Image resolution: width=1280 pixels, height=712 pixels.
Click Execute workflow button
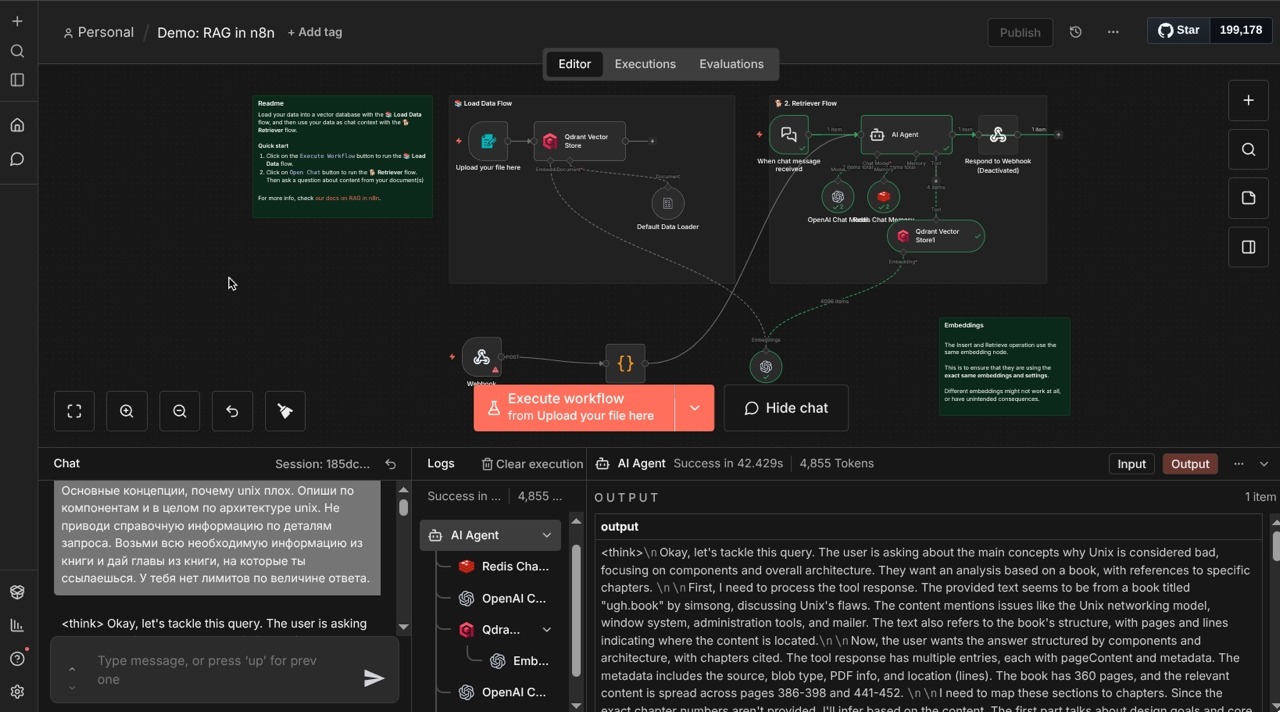[x=574, y=408]
